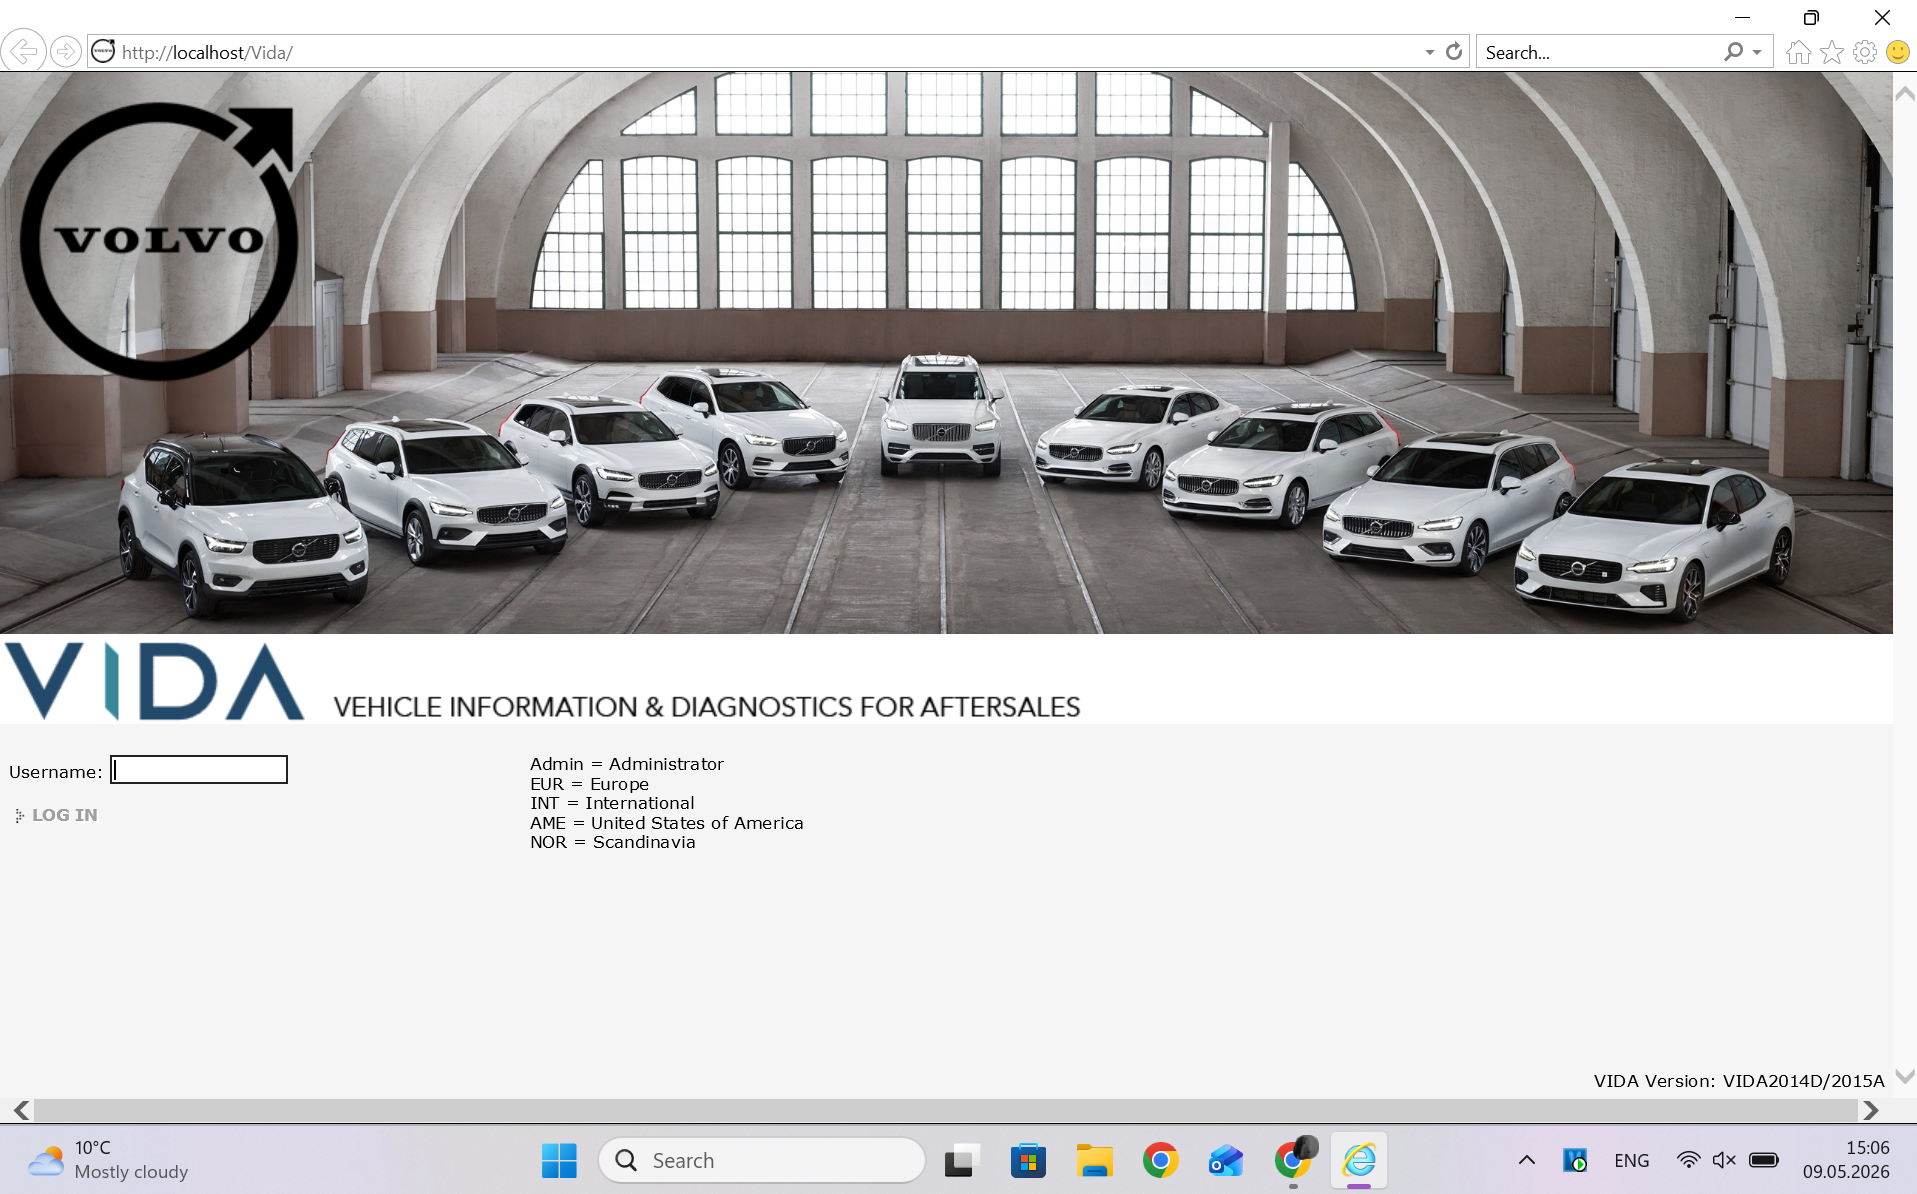The height and width of the screenshot is (1194, 1917).
Task: Launch Google Chrome from taskbar
Action: point(1160,1160)
